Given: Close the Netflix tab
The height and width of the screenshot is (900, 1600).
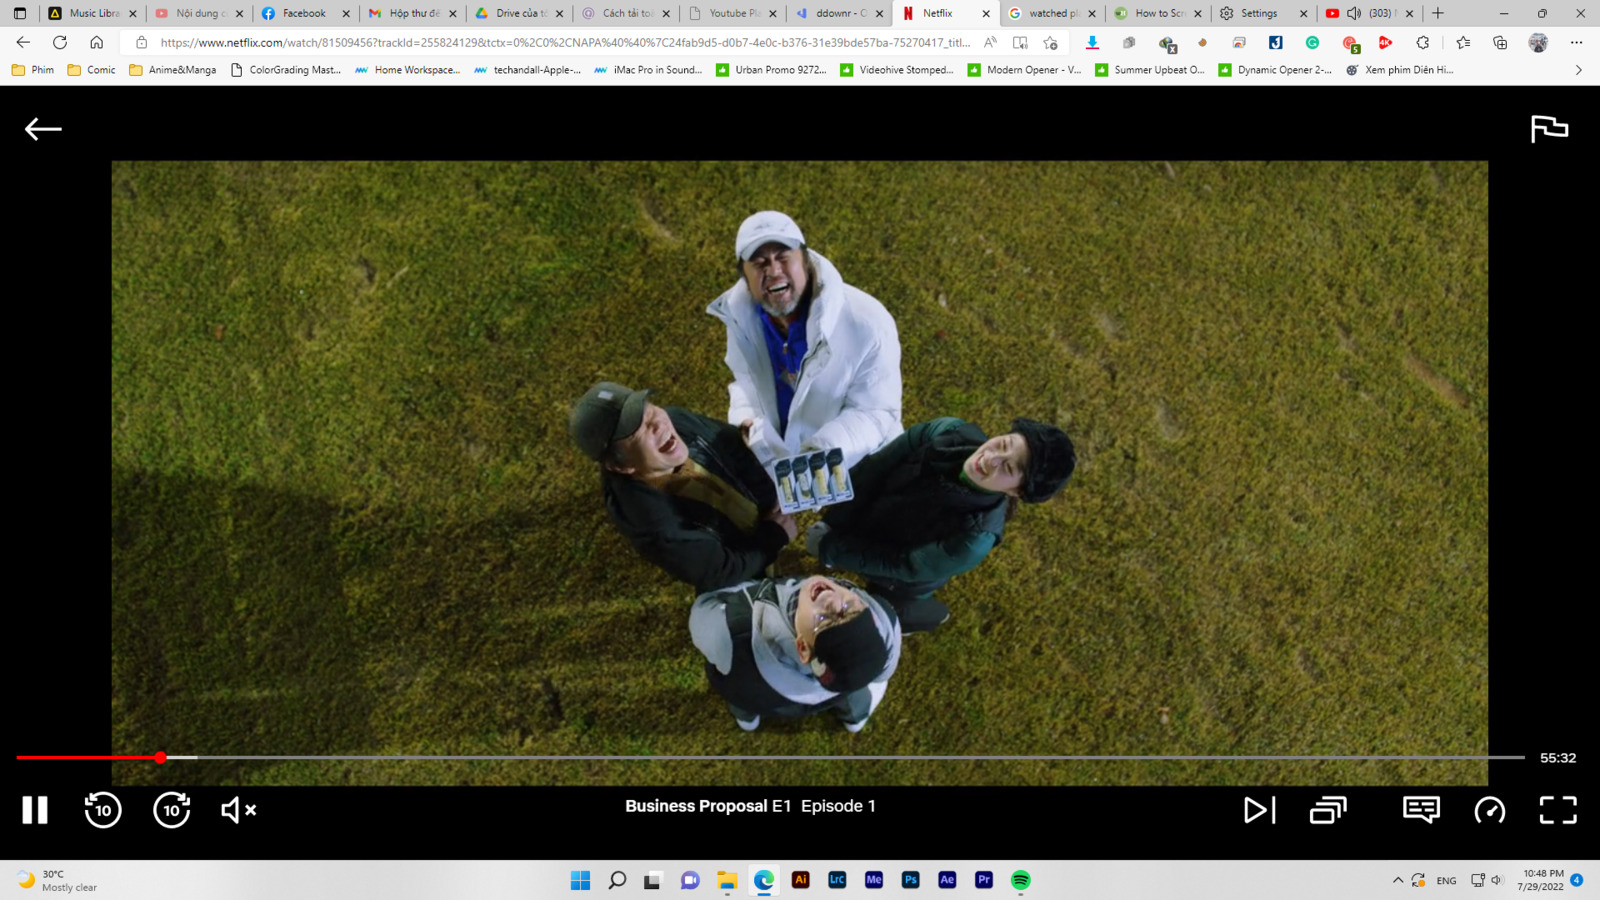Looking at the screenshot, I should pyautogui.click(x=985, y=13).
